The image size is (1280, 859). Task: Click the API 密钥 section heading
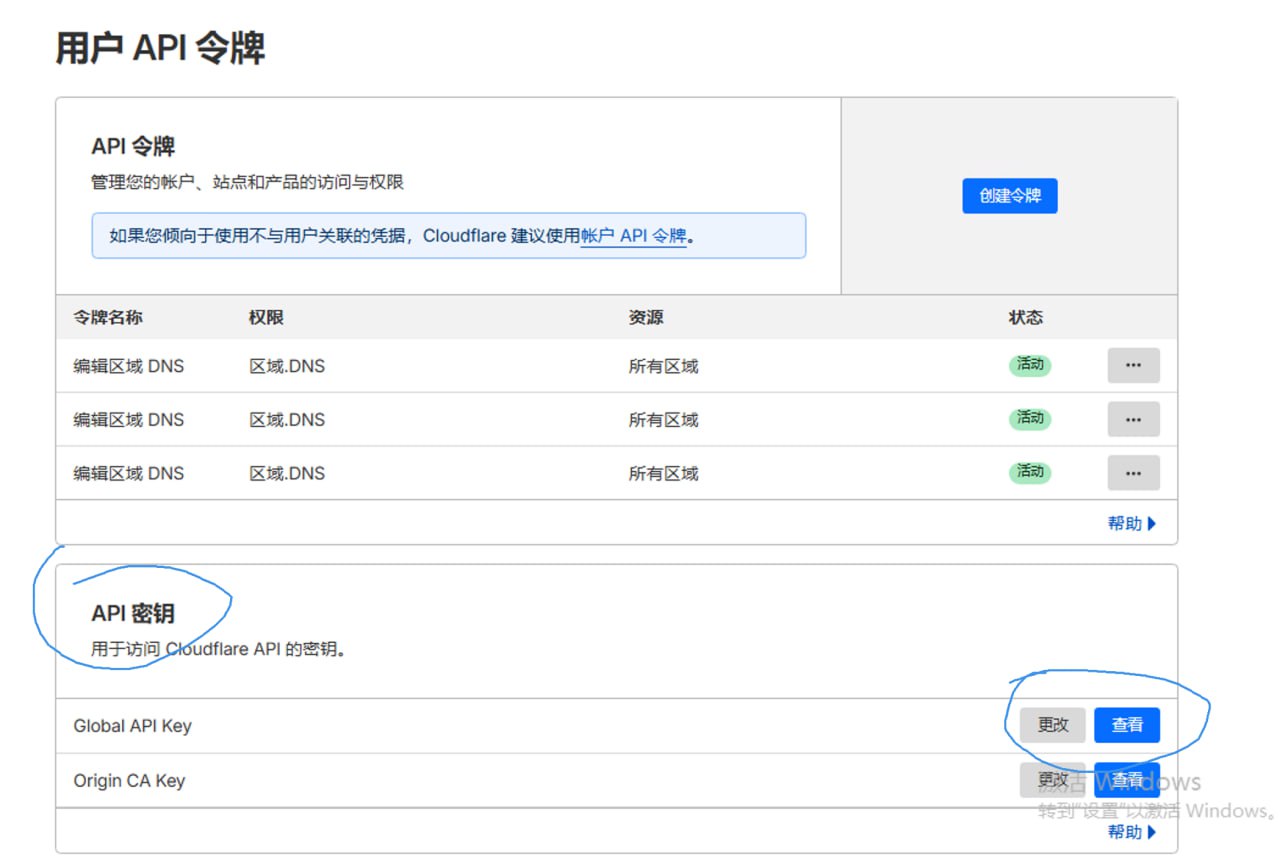pos(133,613)
